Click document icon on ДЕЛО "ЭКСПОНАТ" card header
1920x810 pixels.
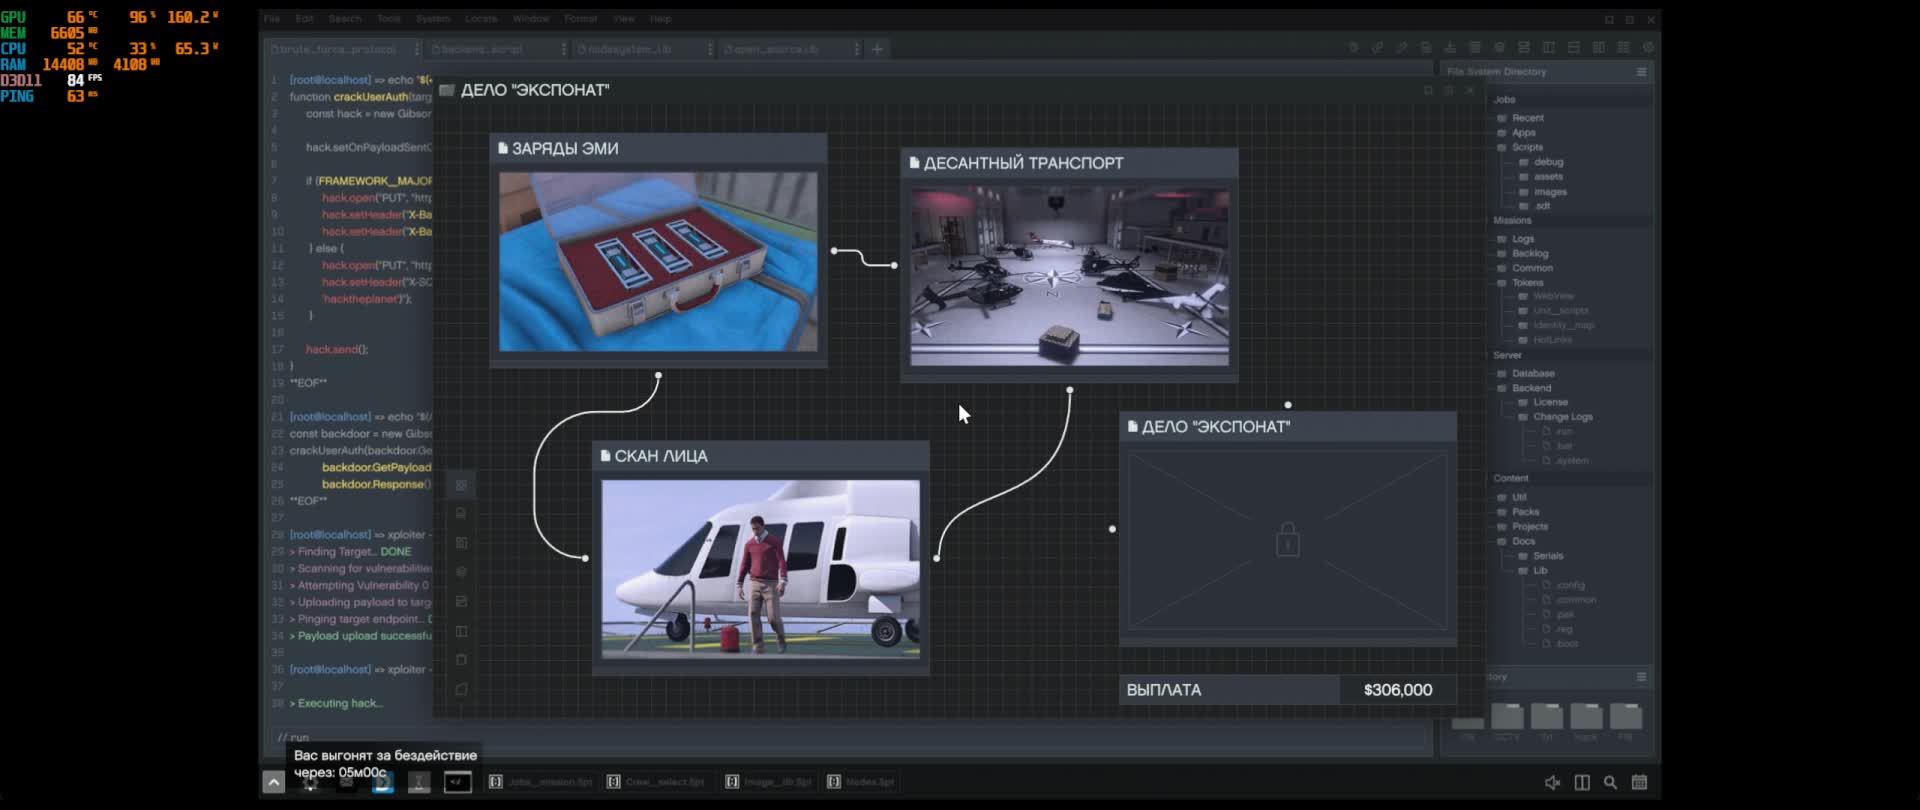coord(1133,426)
